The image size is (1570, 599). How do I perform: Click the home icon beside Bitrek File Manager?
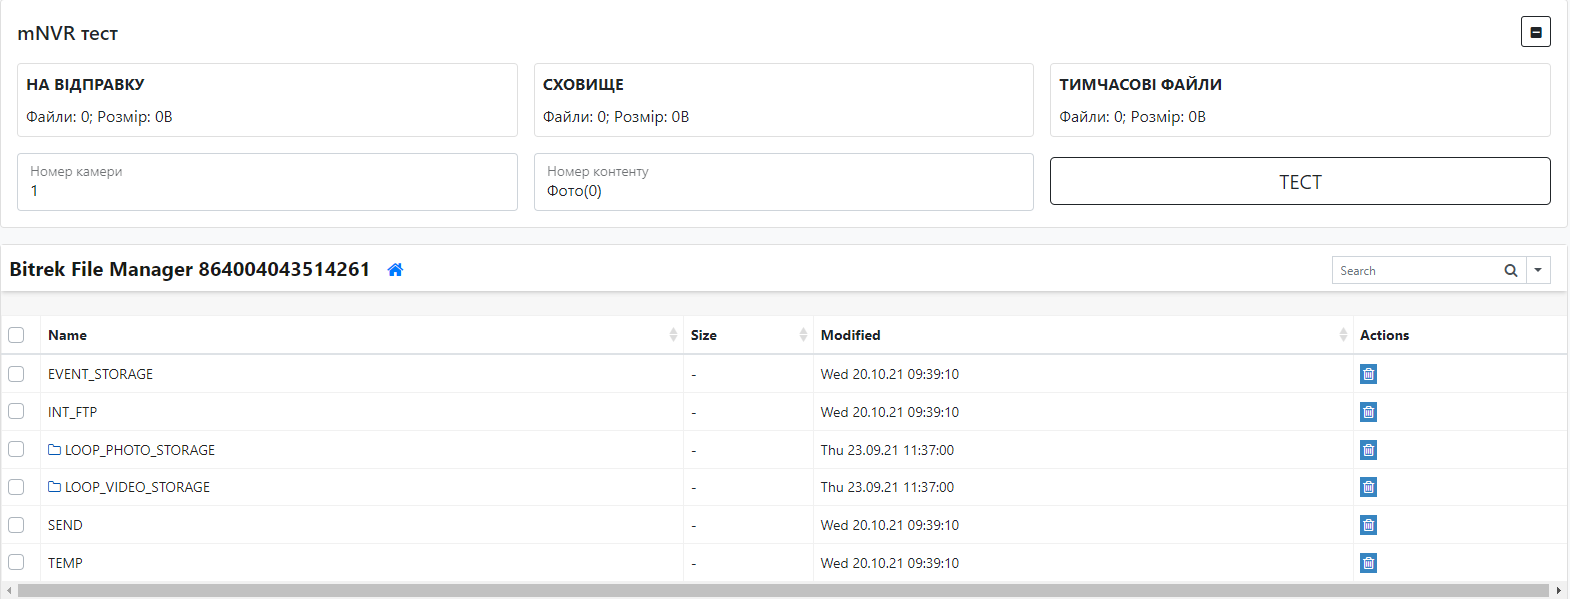tap(395, 270)
